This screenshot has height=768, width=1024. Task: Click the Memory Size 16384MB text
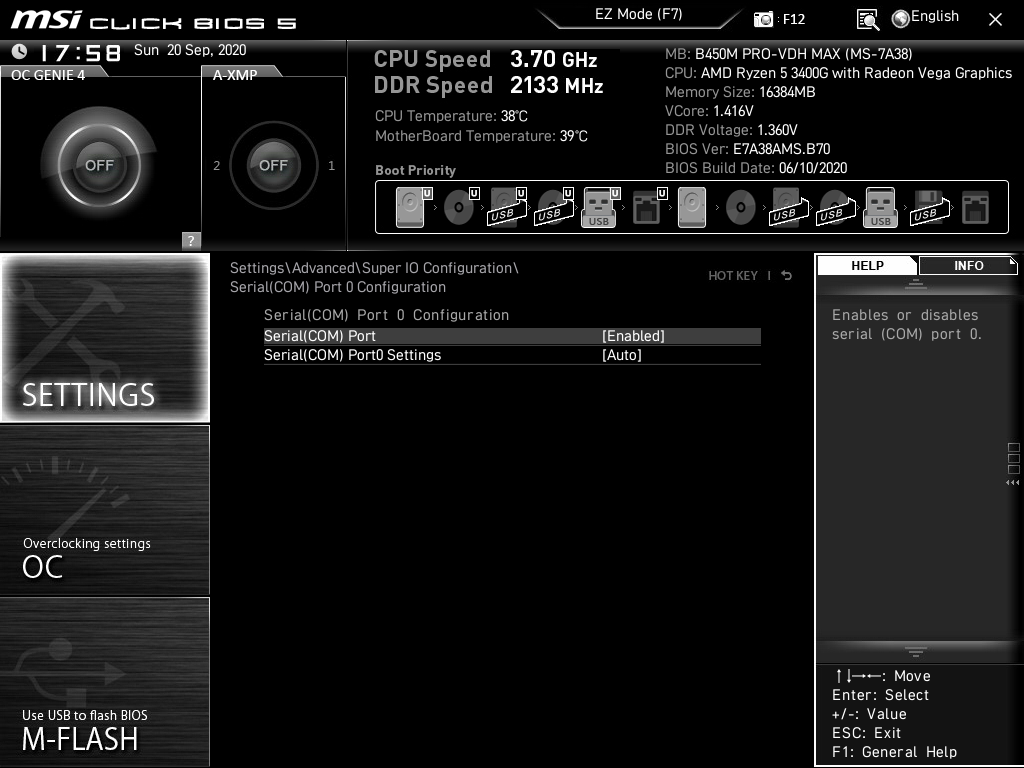tap(740, 92)
